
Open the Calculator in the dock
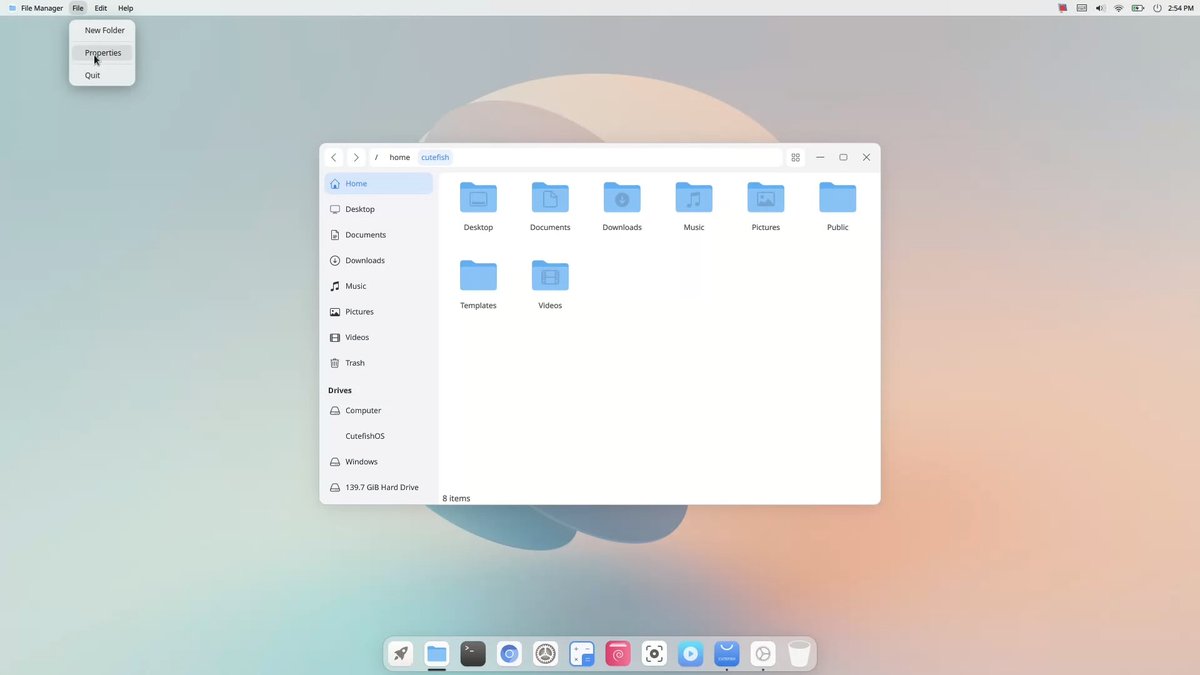[x=582, y=654]
